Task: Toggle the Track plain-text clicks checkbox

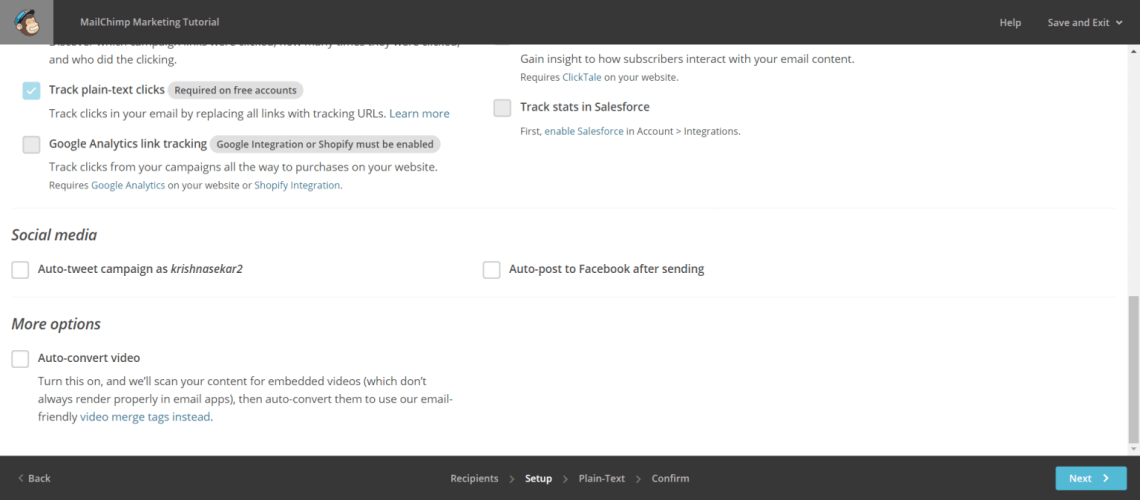Action: [x=31, y=91]
